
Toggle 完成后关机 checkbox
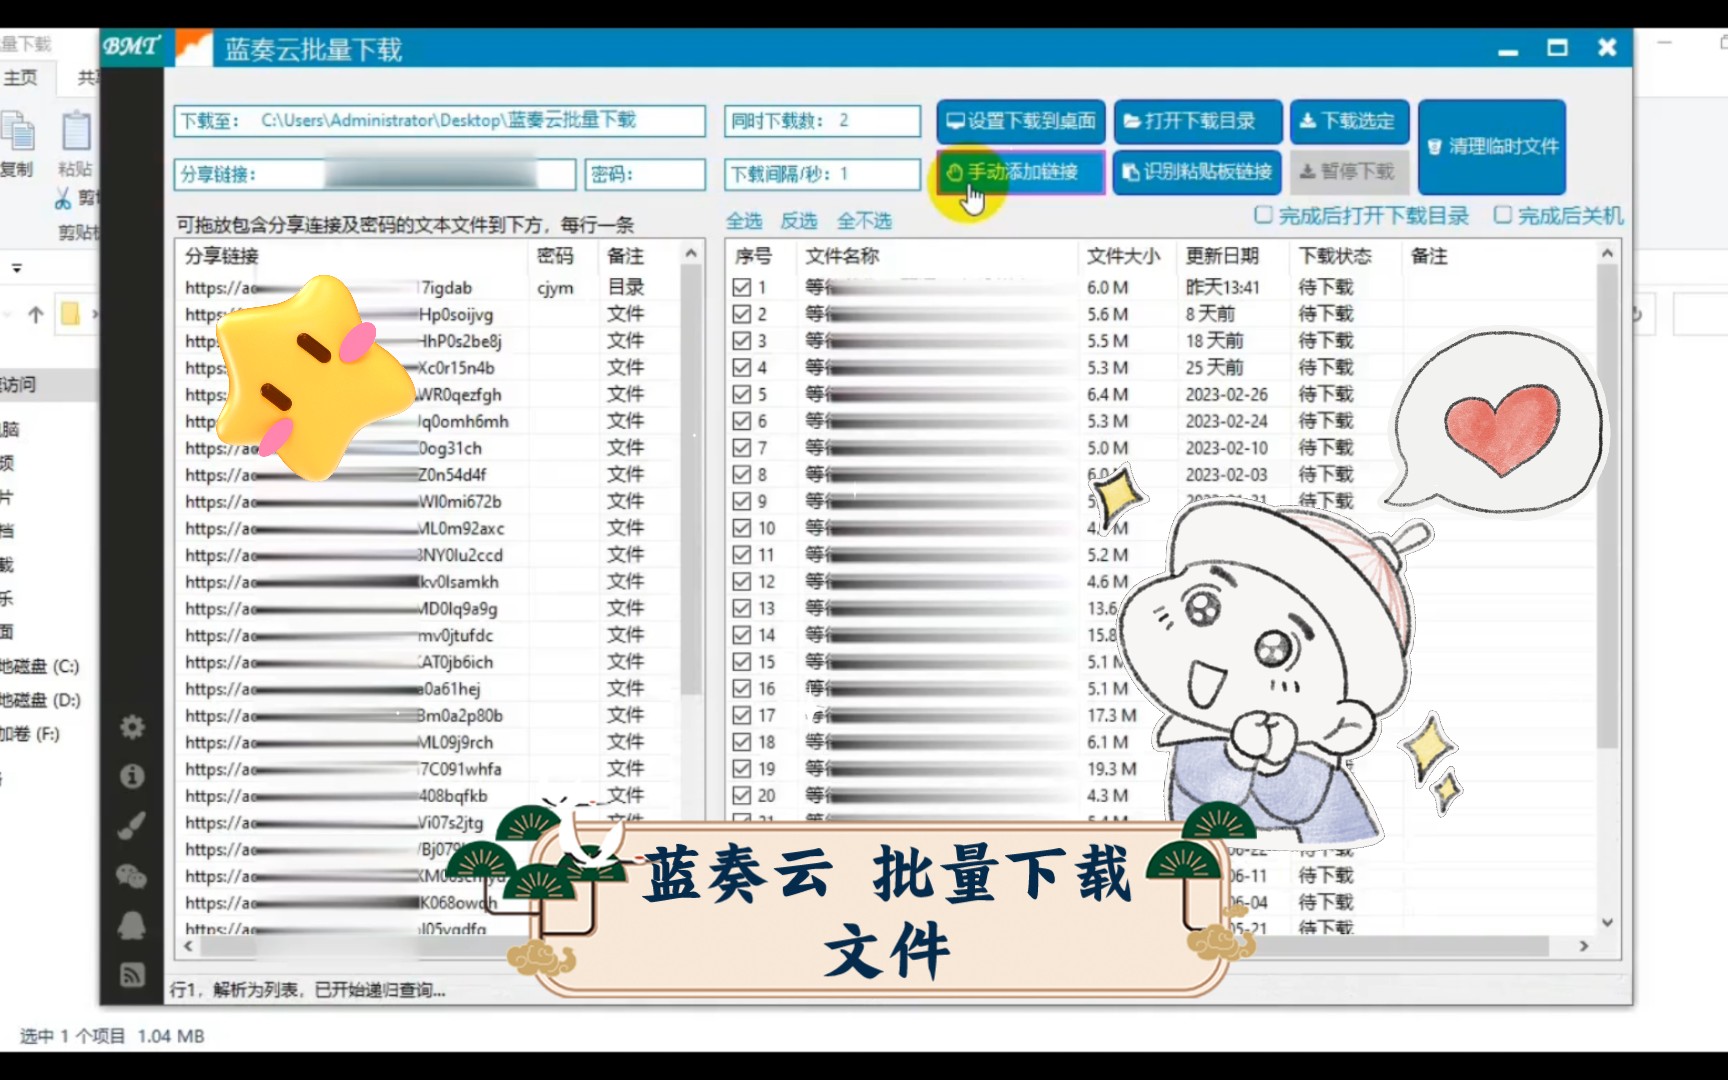point(1502,215)
